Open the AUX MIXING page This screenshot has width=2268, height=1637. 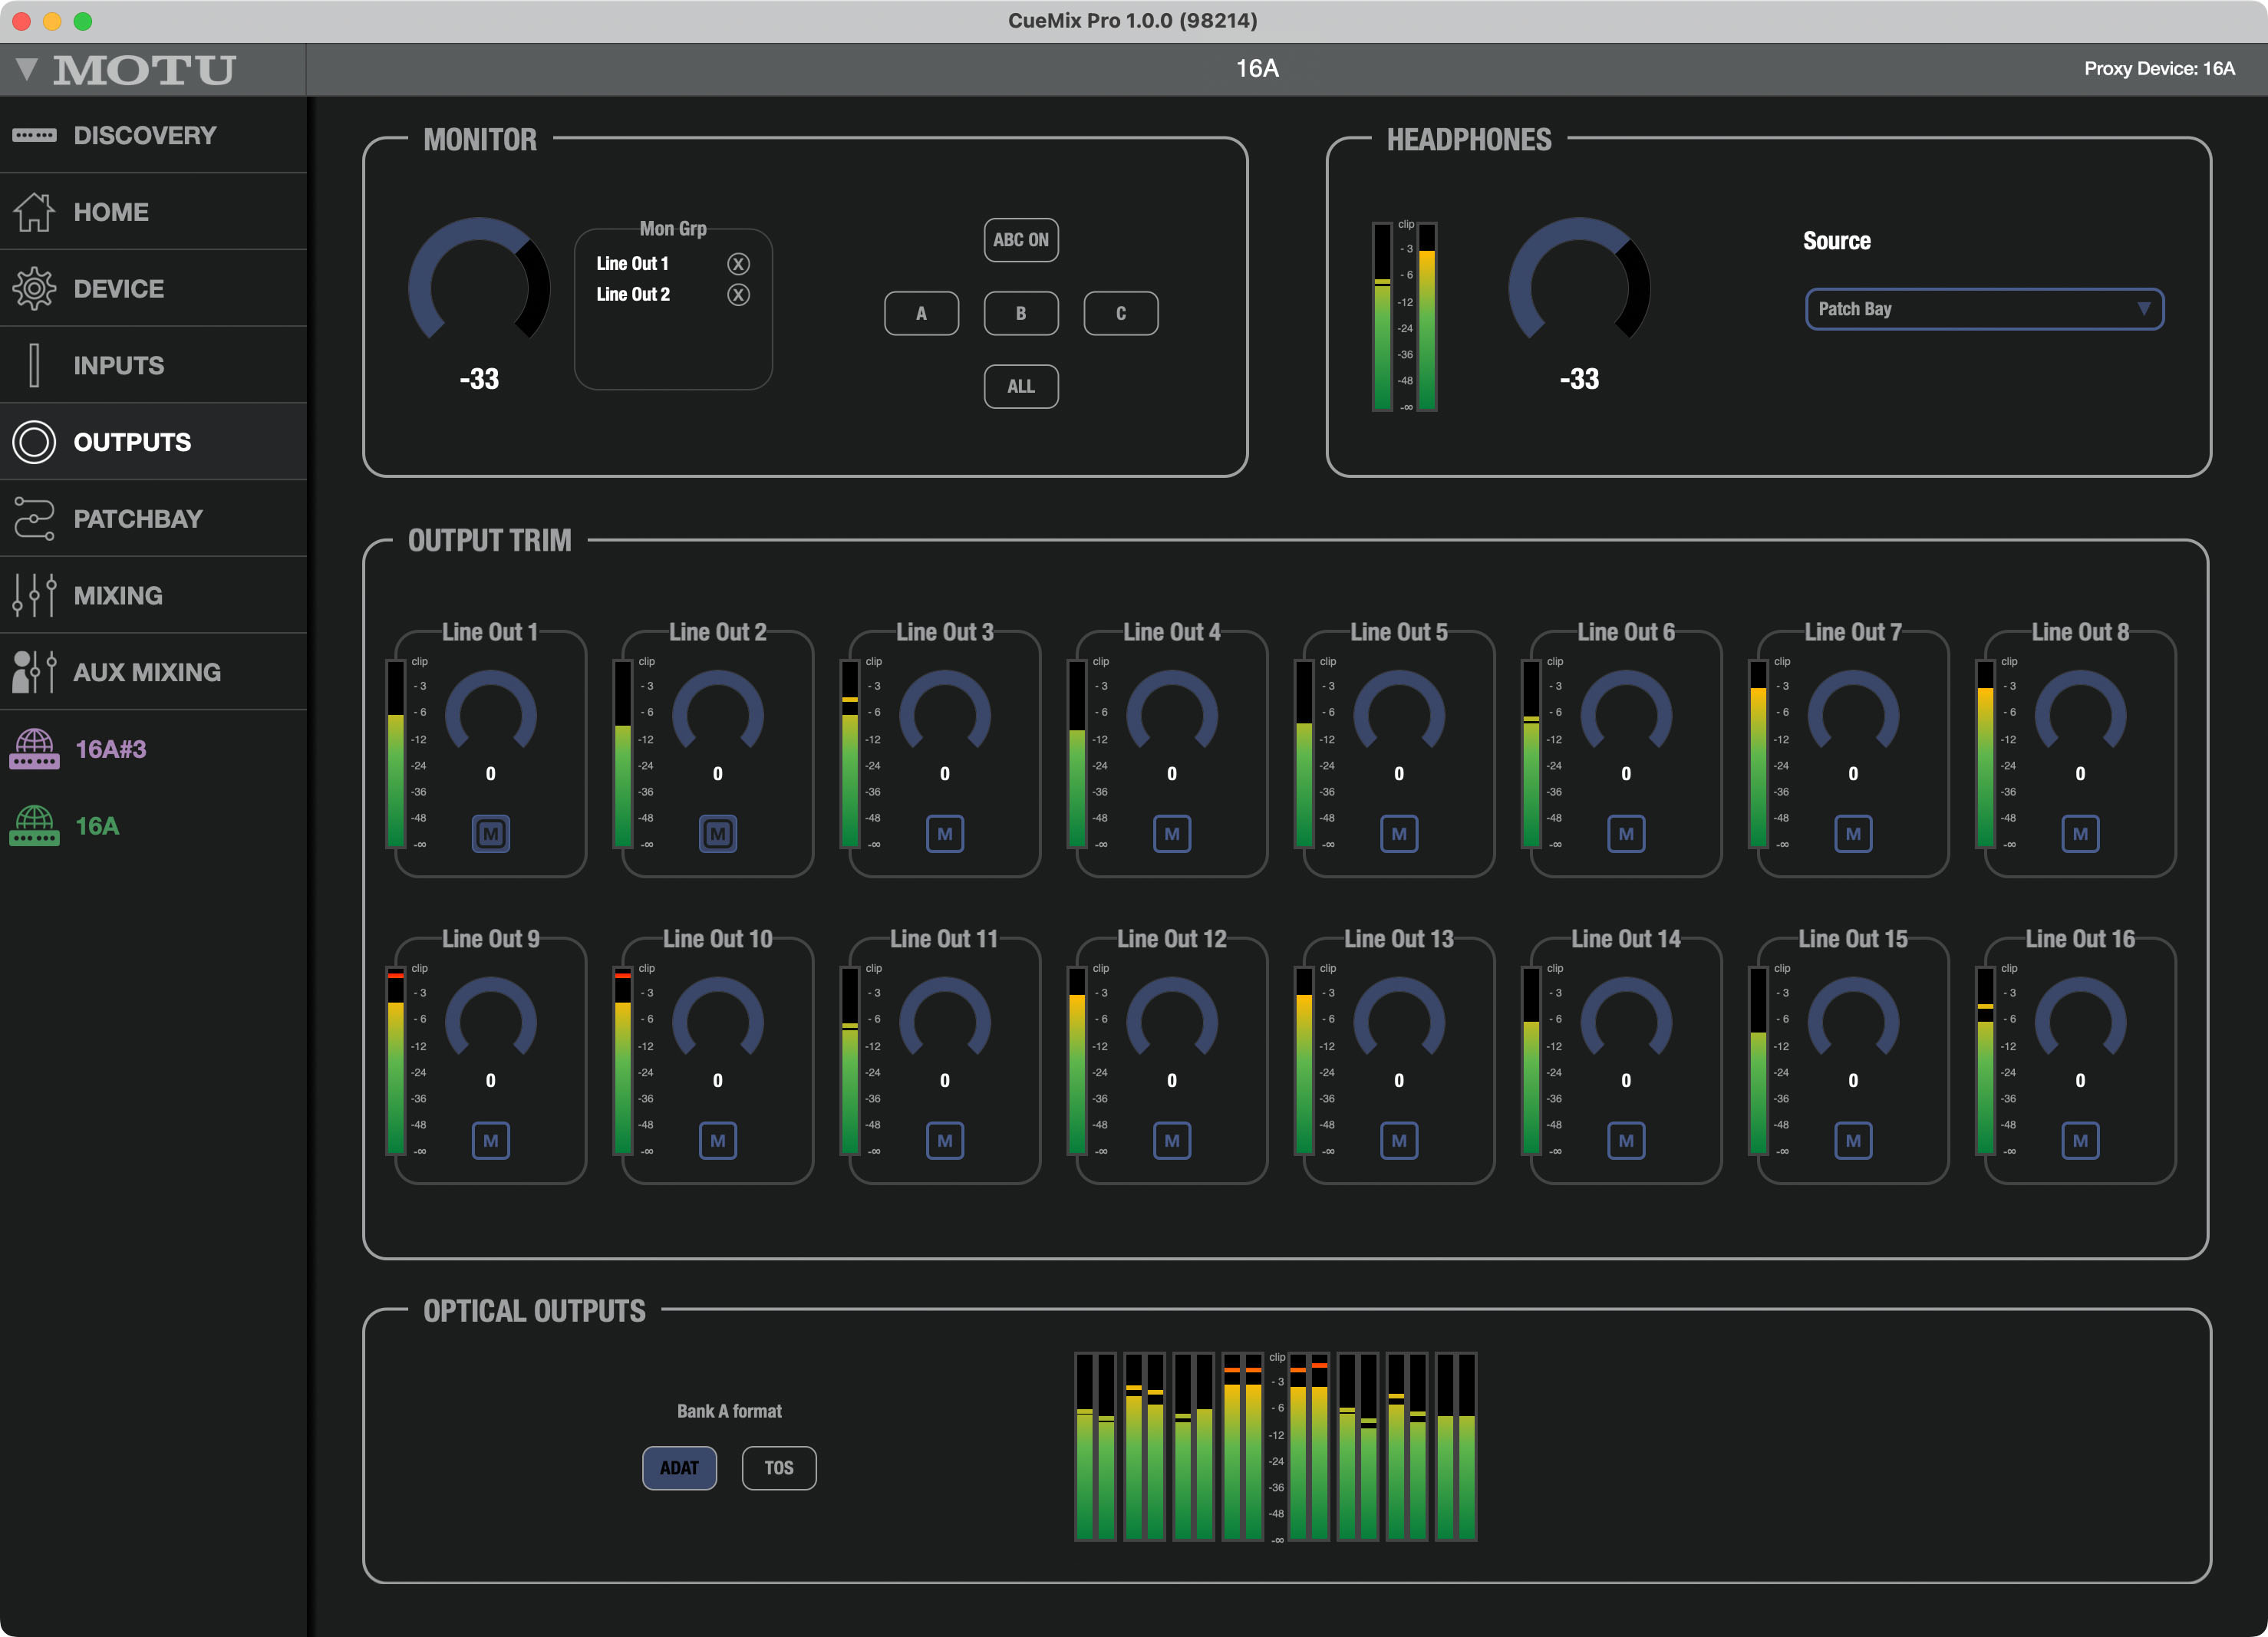153,672
